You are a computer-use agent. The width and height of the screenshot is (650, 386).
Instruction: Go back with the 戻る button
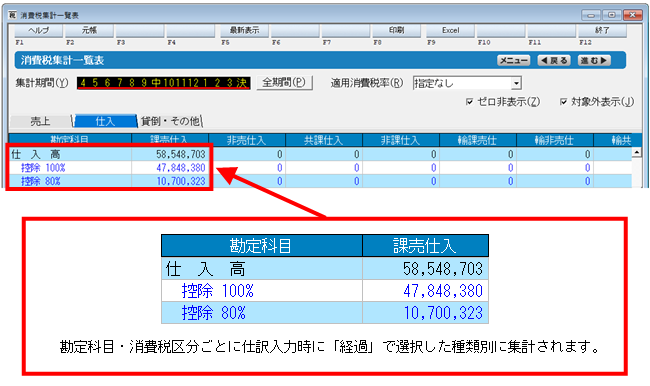(x=554, y=61)
